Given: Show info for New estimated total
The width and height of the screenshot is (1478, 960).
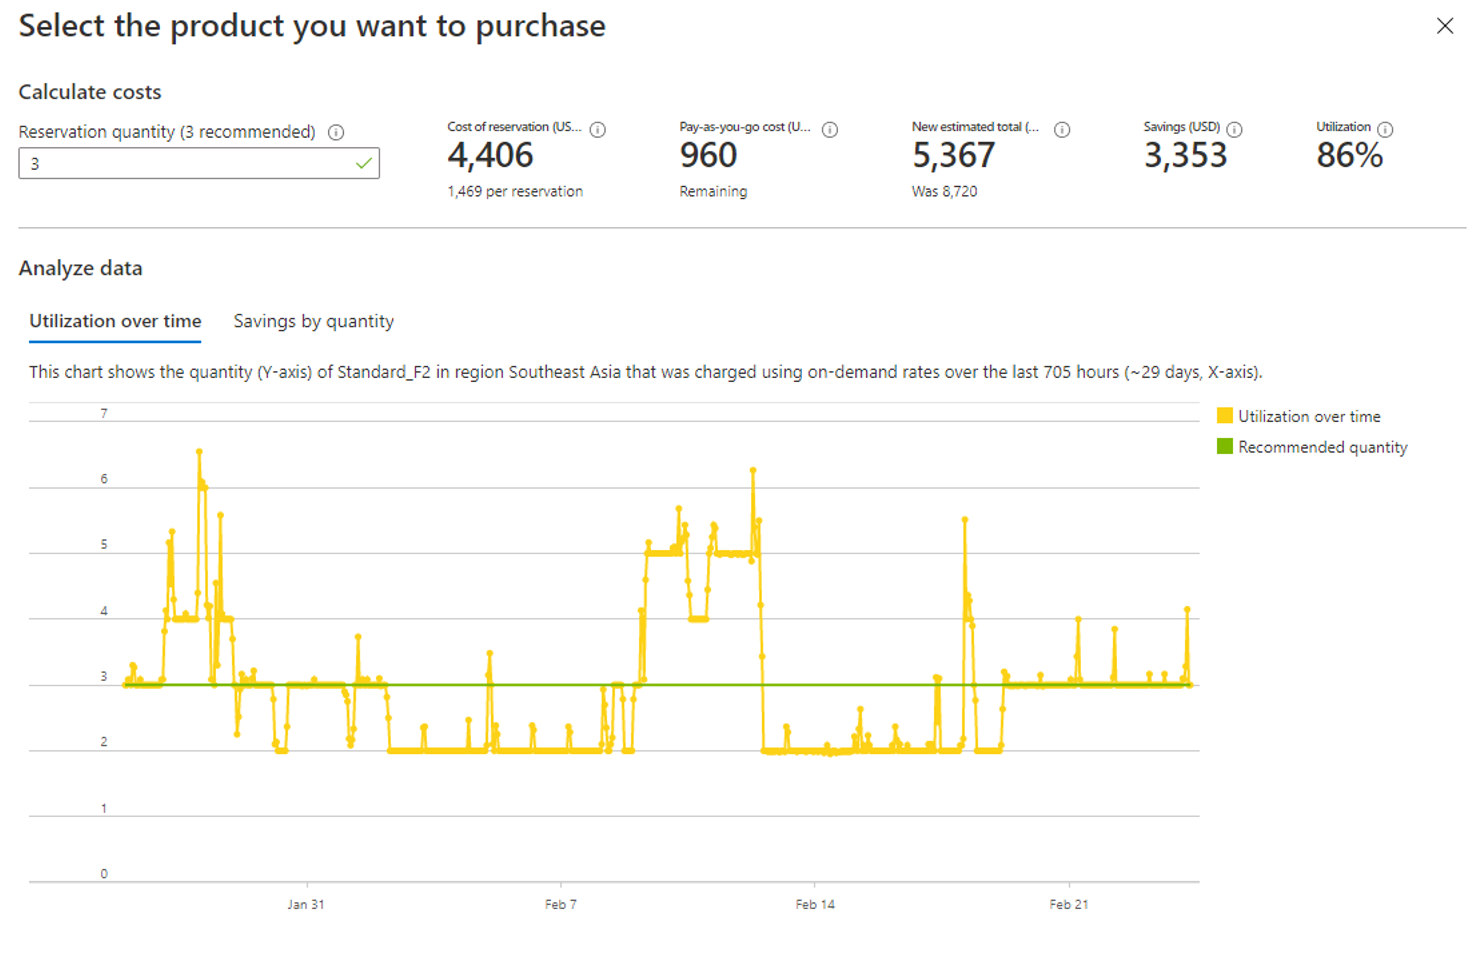Looking at the screenshot, I should click(x=1062, y=129).
